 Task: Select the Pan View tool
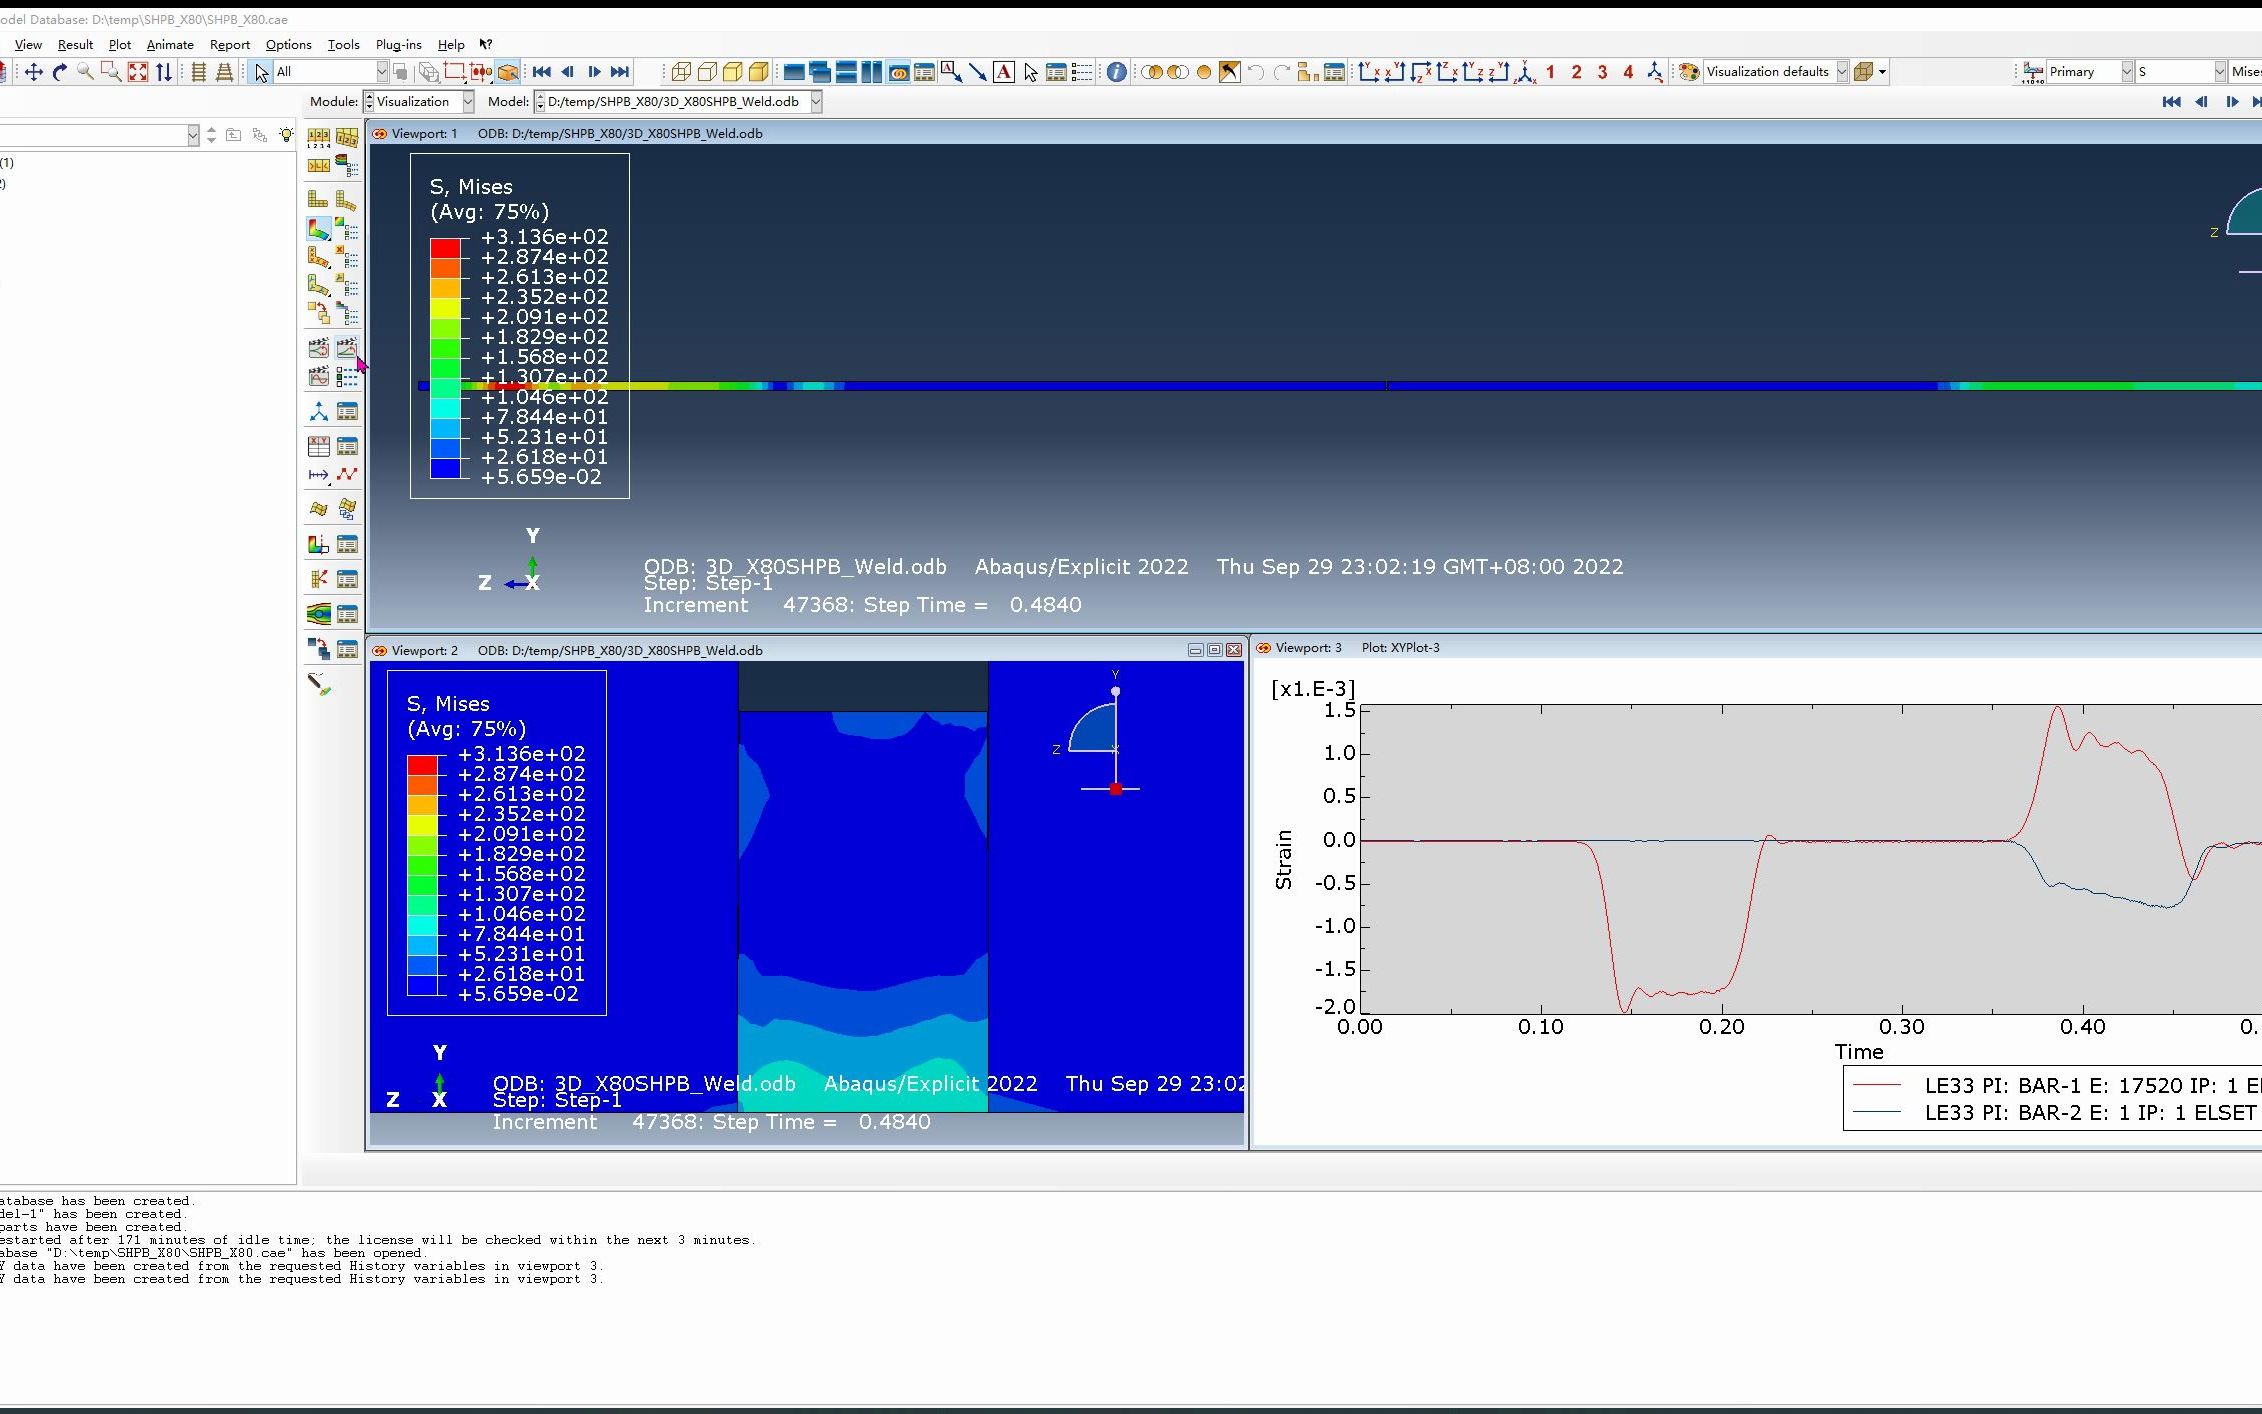pyautogui.click(x=34, y=72)
